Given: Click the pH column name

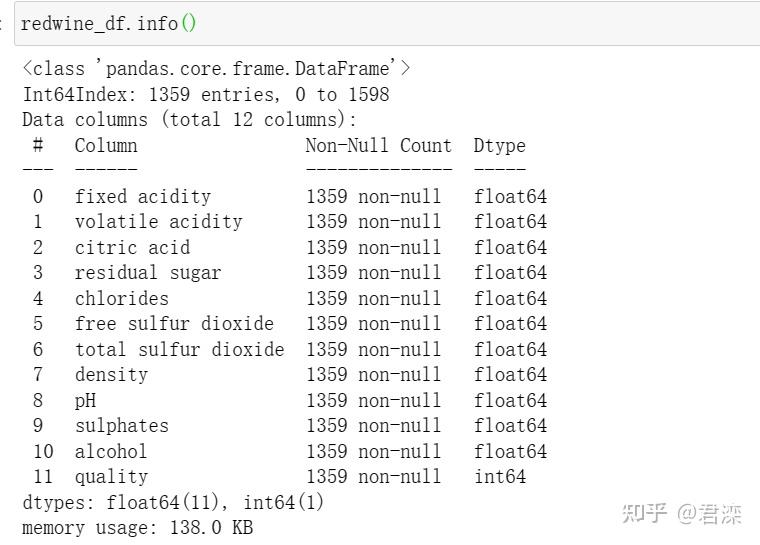Looking at the screenshot, I should 85,401.
